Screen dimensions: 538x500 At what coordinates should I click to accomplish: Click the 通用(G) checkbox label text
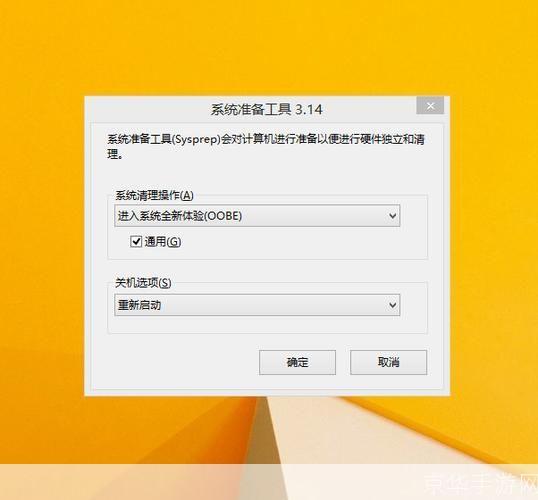click(x=163, y=242)
